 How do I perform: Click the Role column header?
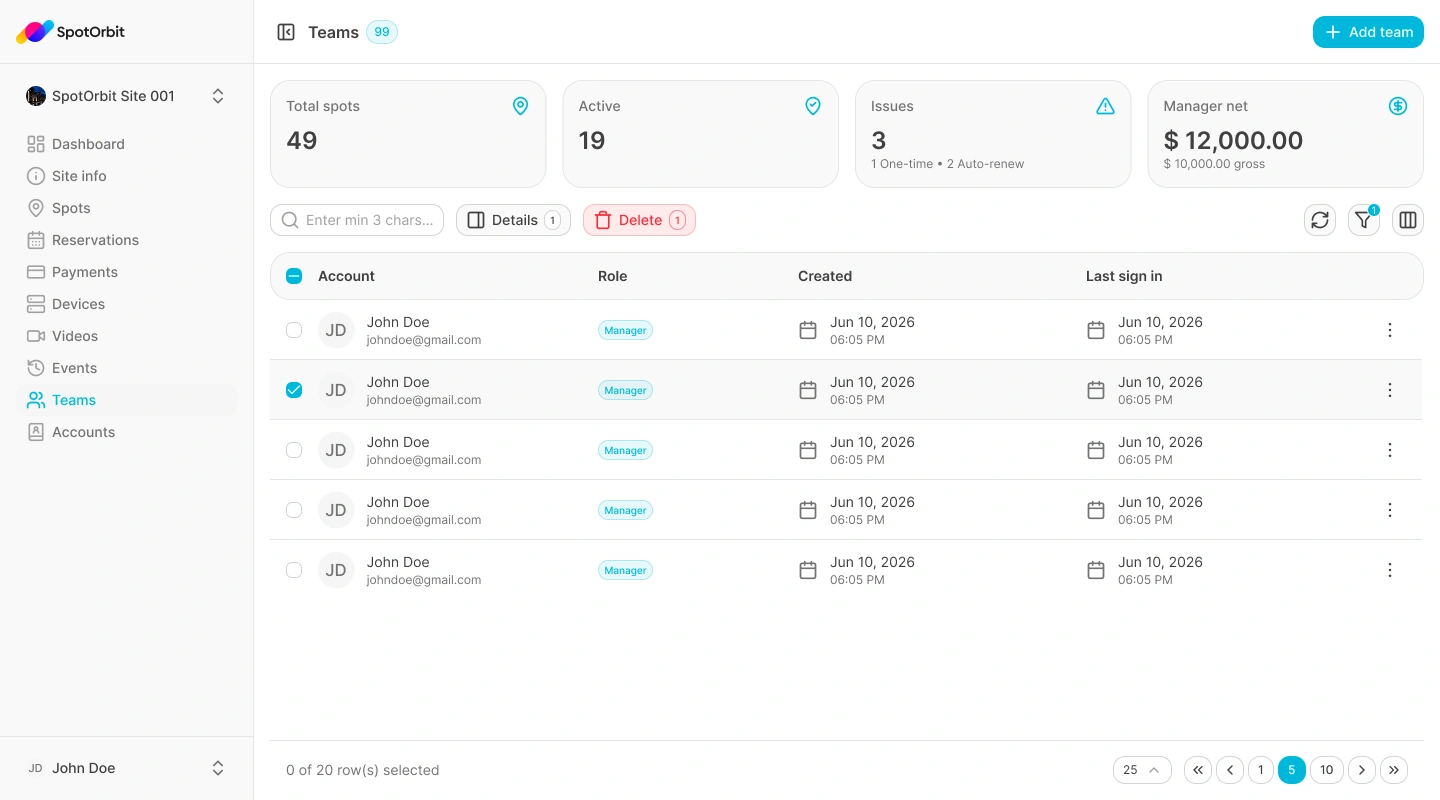[x=613, y=276]
